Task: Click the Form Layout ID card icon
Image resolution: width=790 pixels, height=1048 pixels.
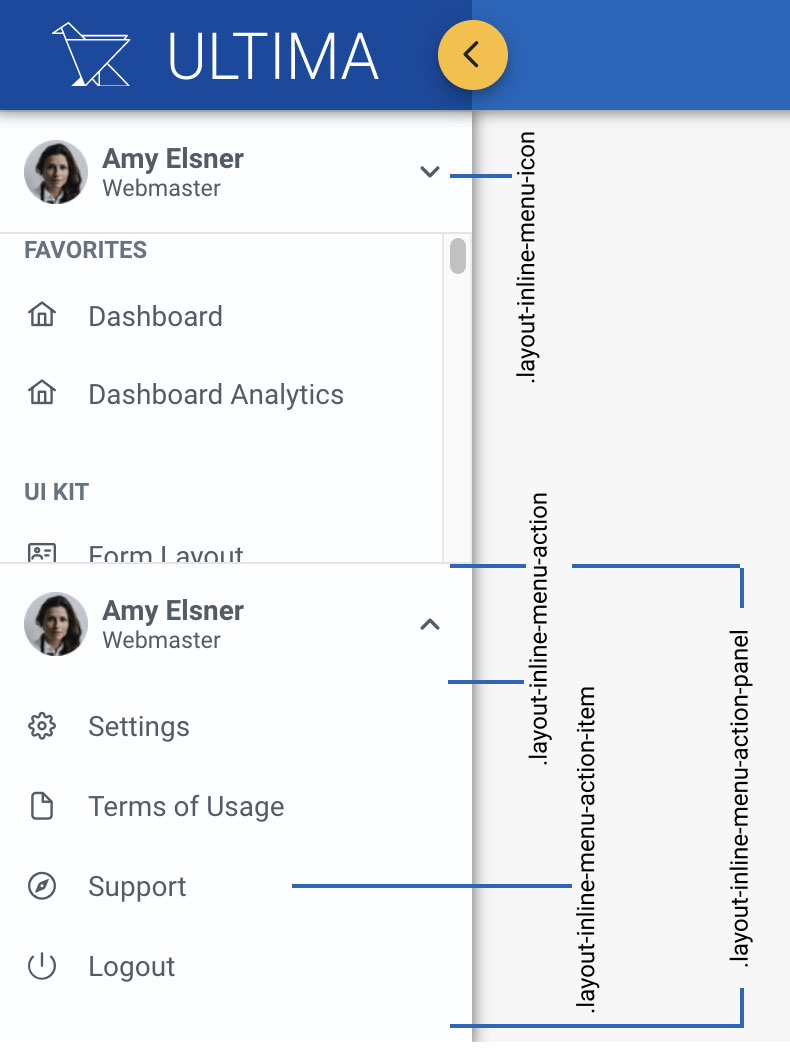Action: (42, 552)
